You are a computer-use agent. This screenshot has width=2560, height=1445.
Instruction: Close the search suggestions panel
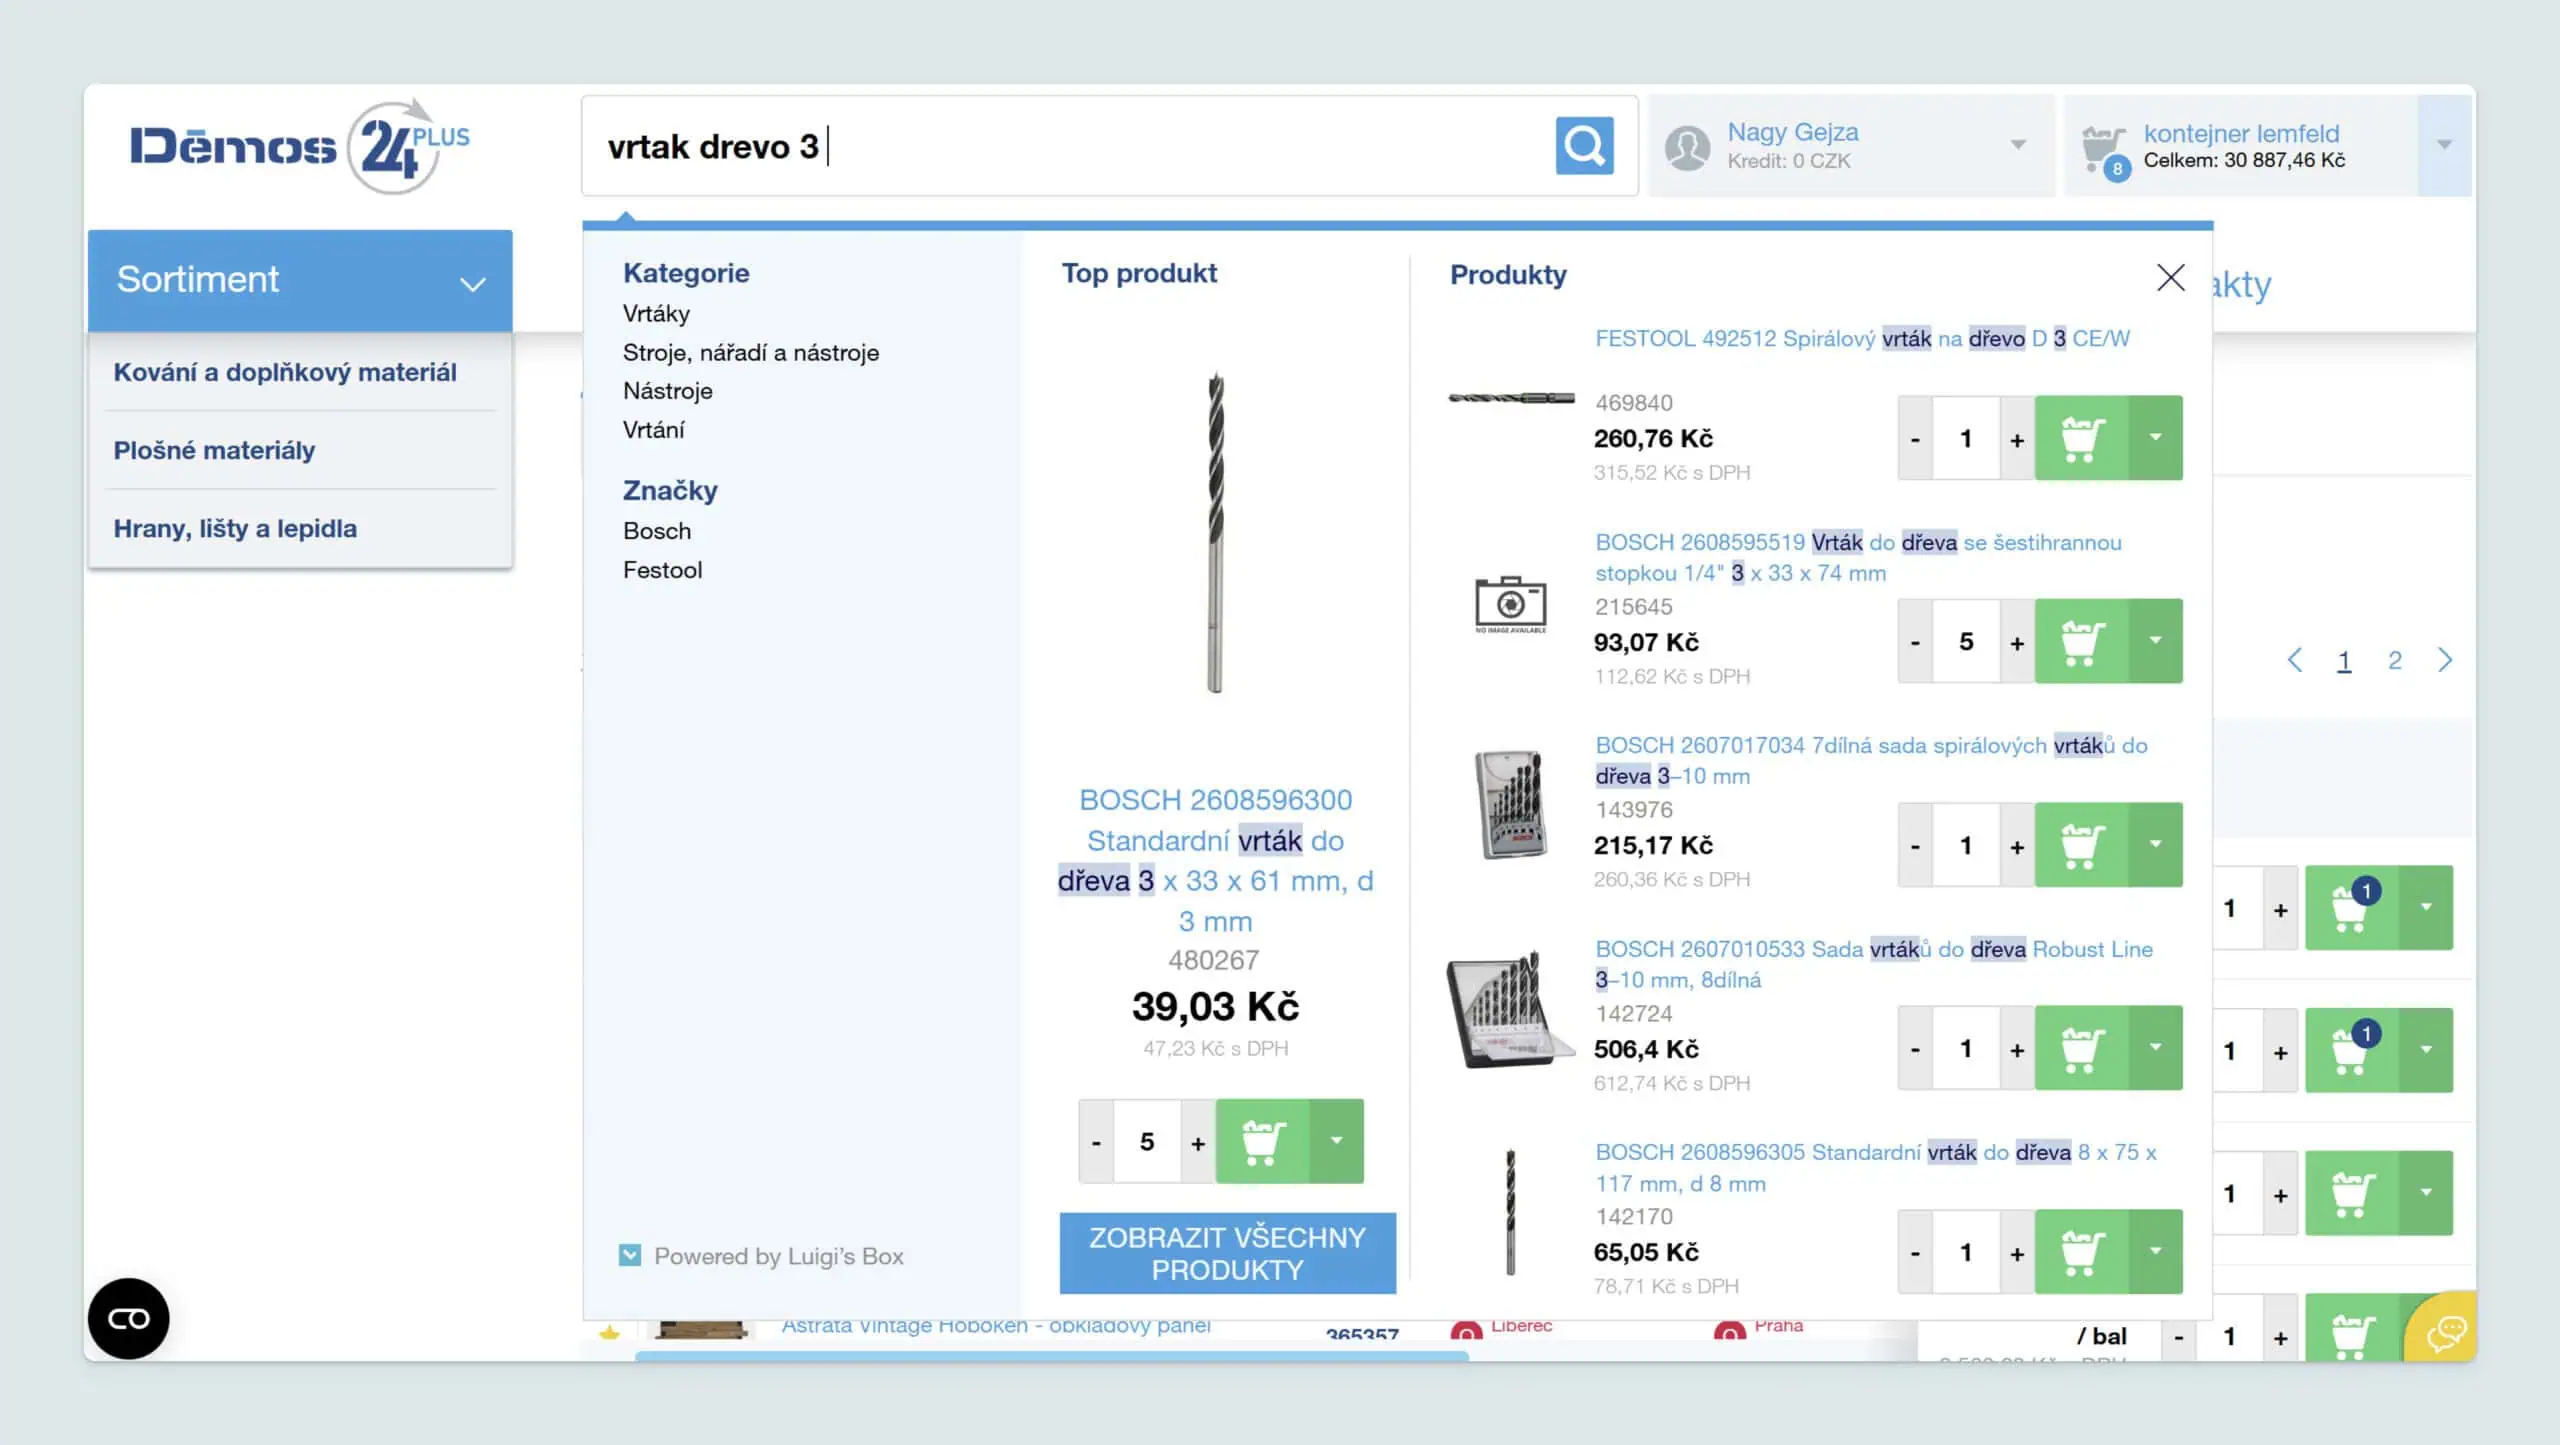[x=2170, y=277]
